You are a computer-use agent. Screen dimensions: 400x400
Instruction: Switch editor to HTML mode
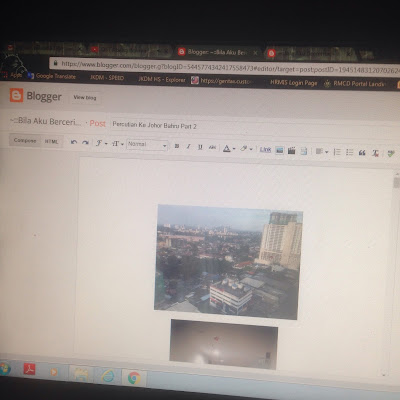[x=51, y=141]
